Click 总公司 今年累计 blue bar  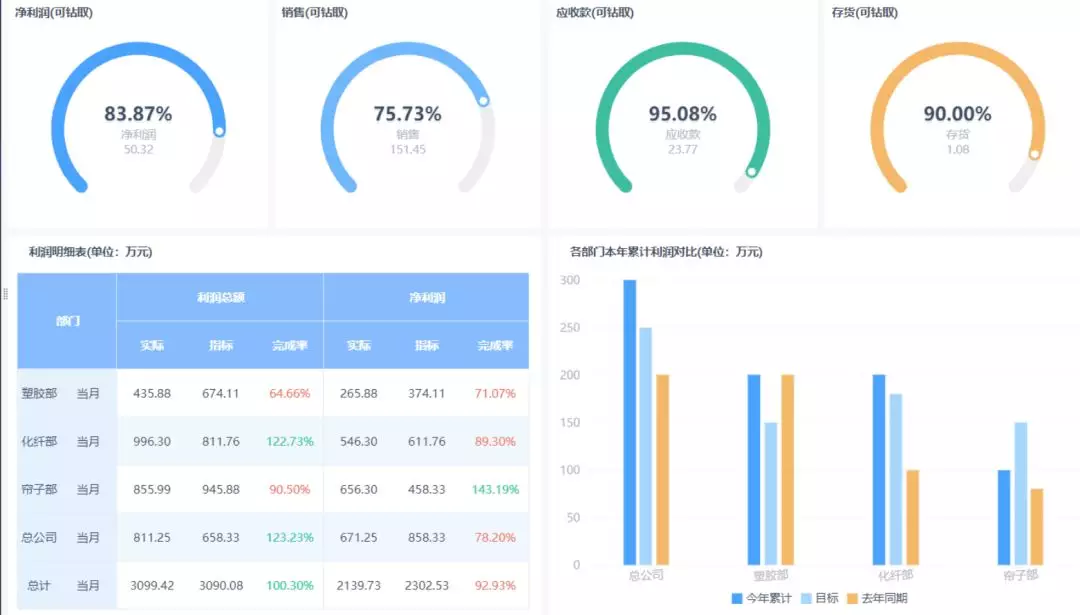630,422
